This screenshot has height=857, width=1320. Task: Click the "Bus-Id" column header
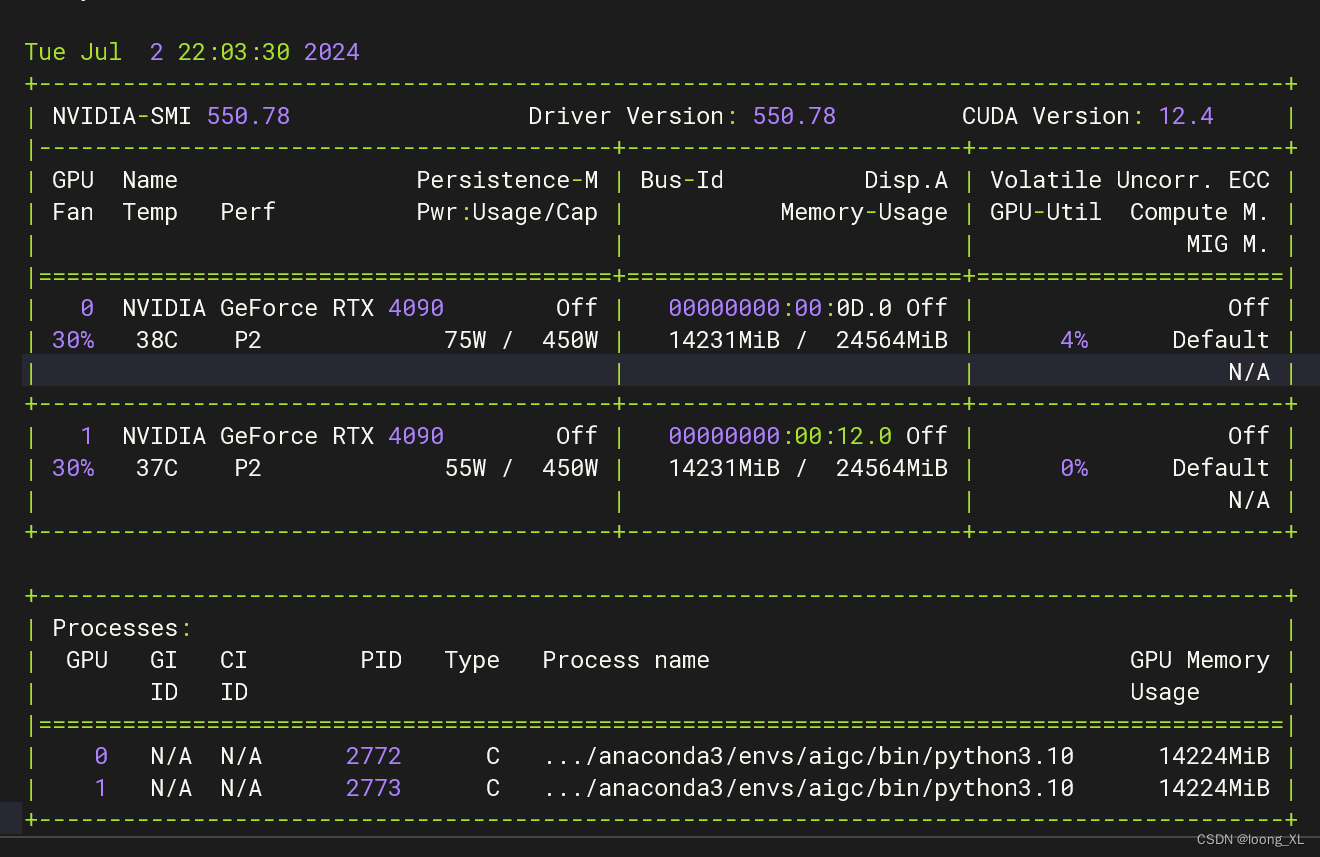[x=682, y=180]
